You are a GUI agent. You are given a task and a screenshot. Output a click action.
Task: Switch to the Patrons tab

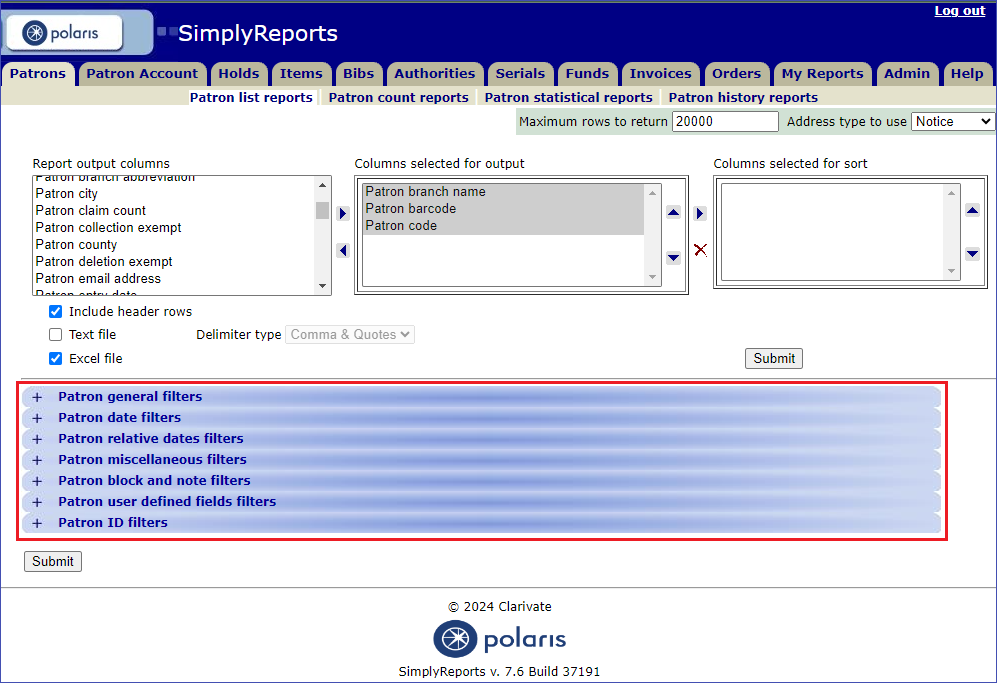(x=38, y=74)
